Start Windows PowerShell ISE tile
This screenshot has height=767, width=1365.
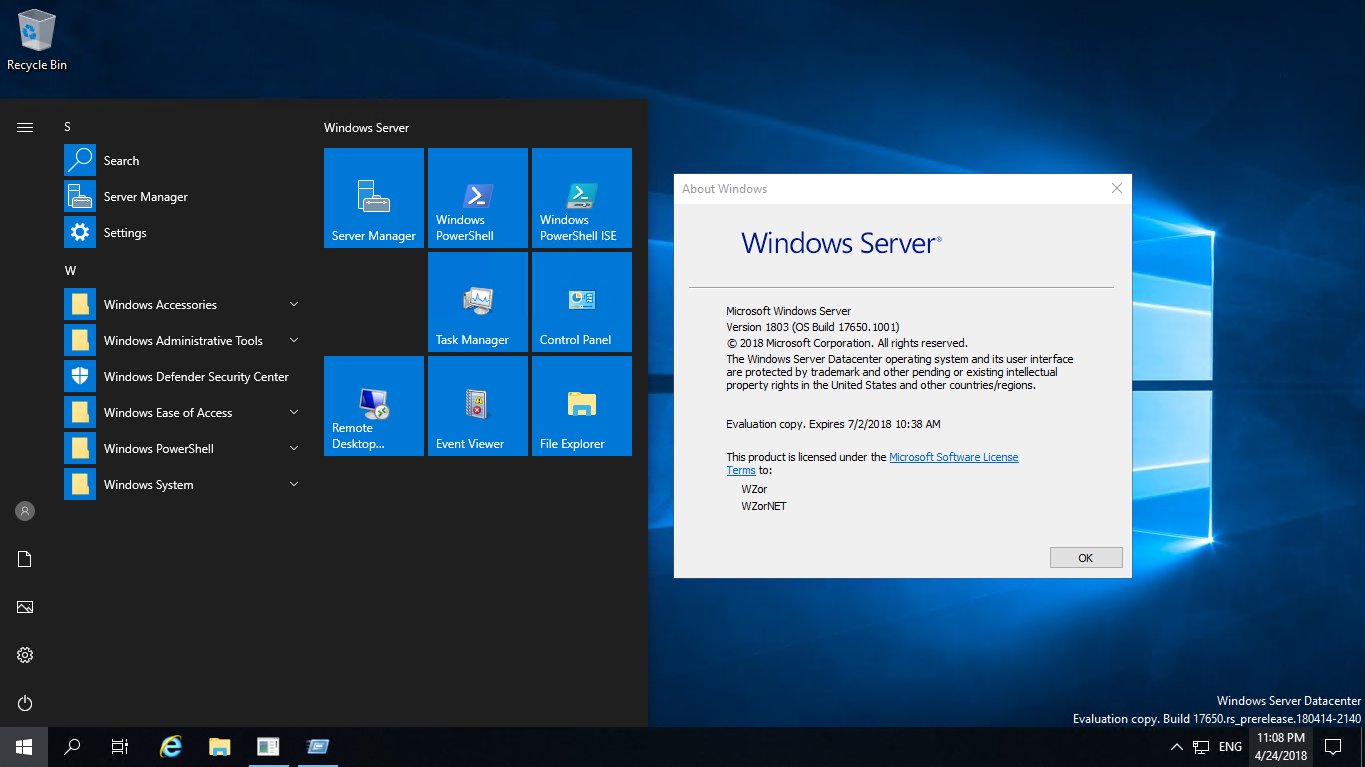point(581,197)
